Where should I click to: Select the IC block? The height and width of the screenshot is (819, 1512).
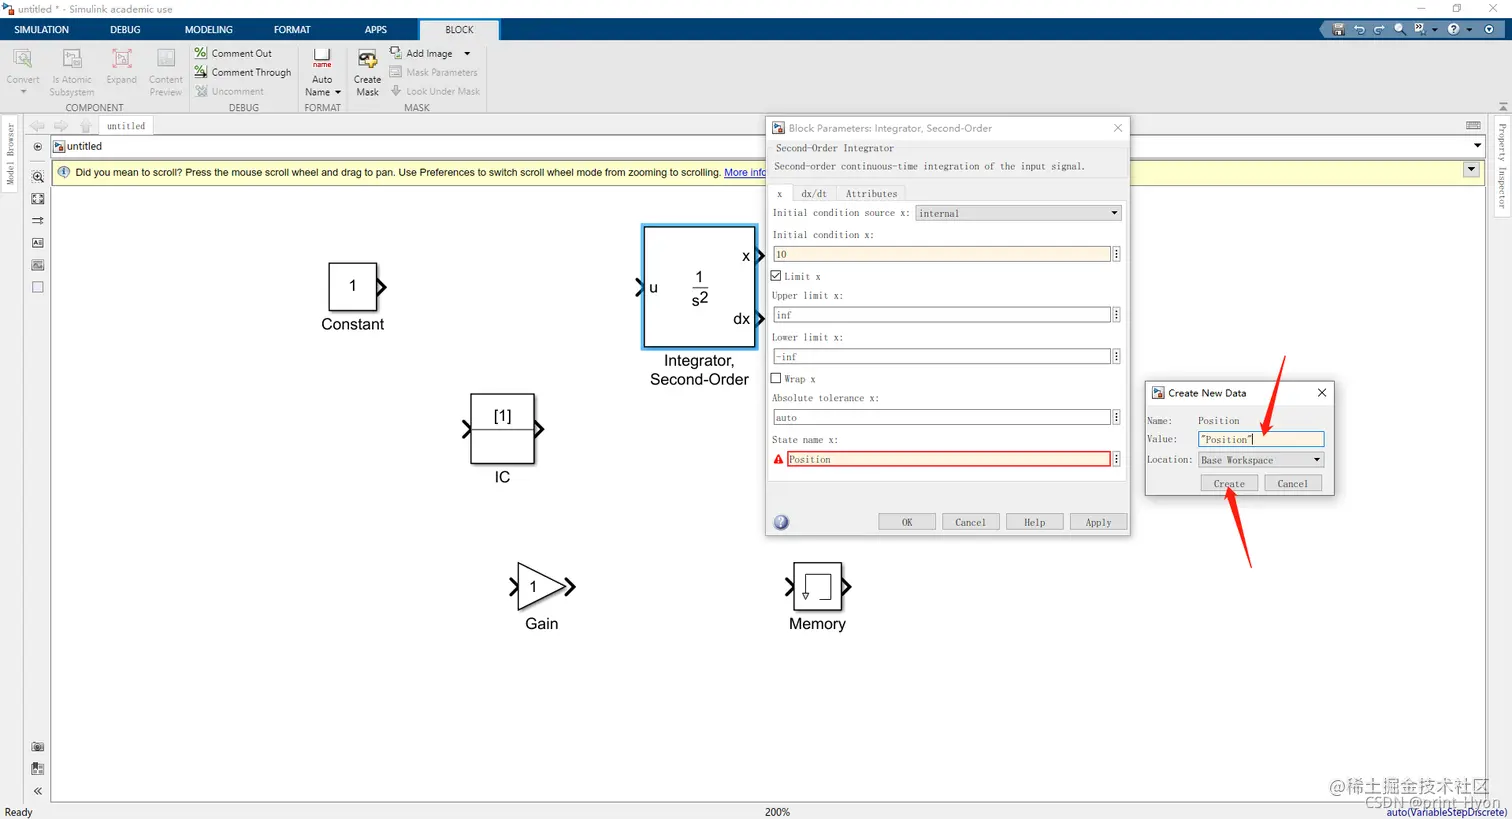point(503,429)
